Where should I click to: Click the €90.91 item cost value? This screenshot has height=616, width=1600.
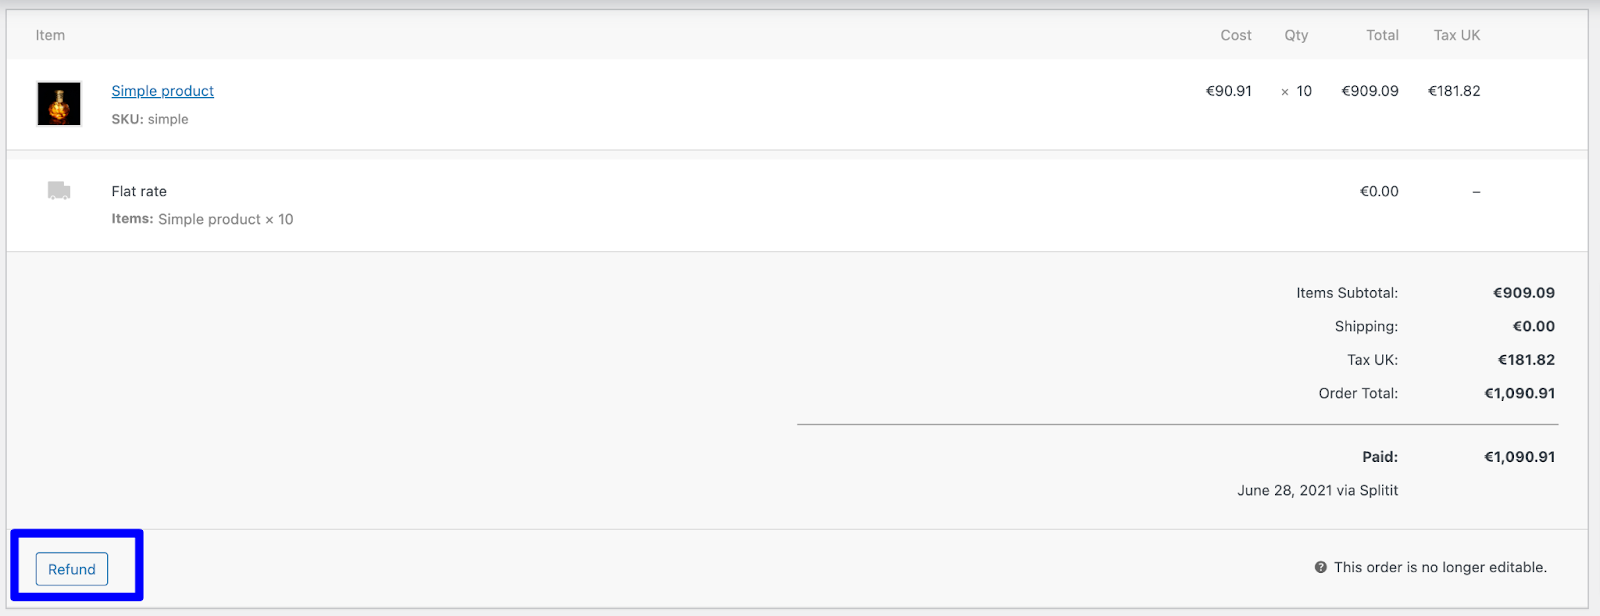point(1229,91)
